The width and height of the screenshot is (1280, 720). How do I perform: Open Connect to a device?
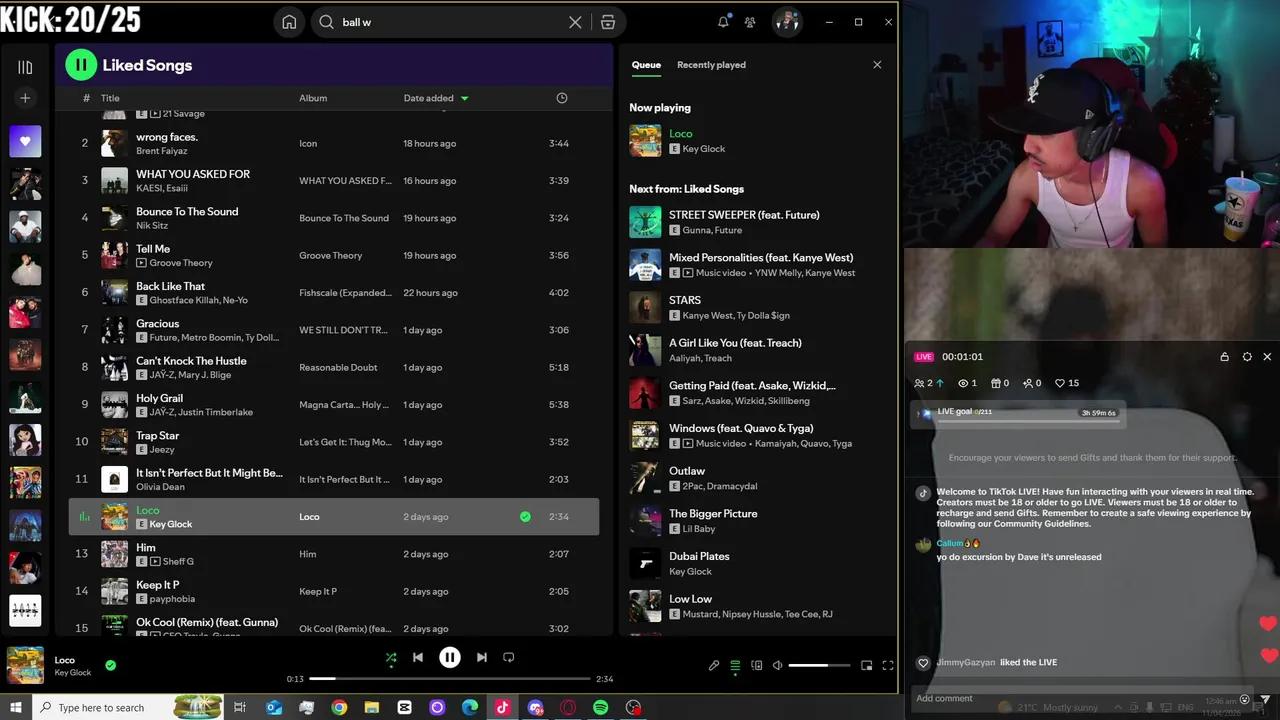point(757,666)
